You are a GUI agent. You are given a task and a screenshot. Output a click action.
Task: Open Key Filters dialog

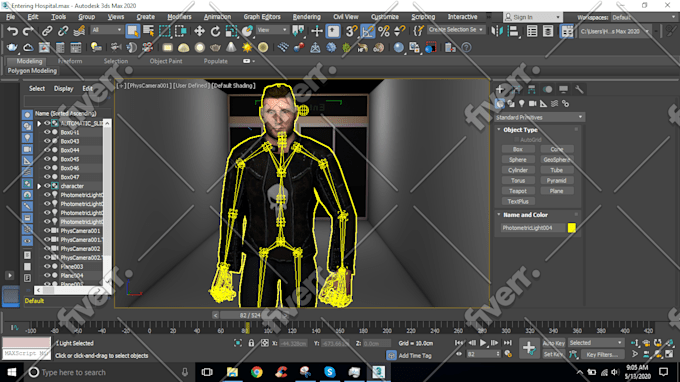click(602, 354)
